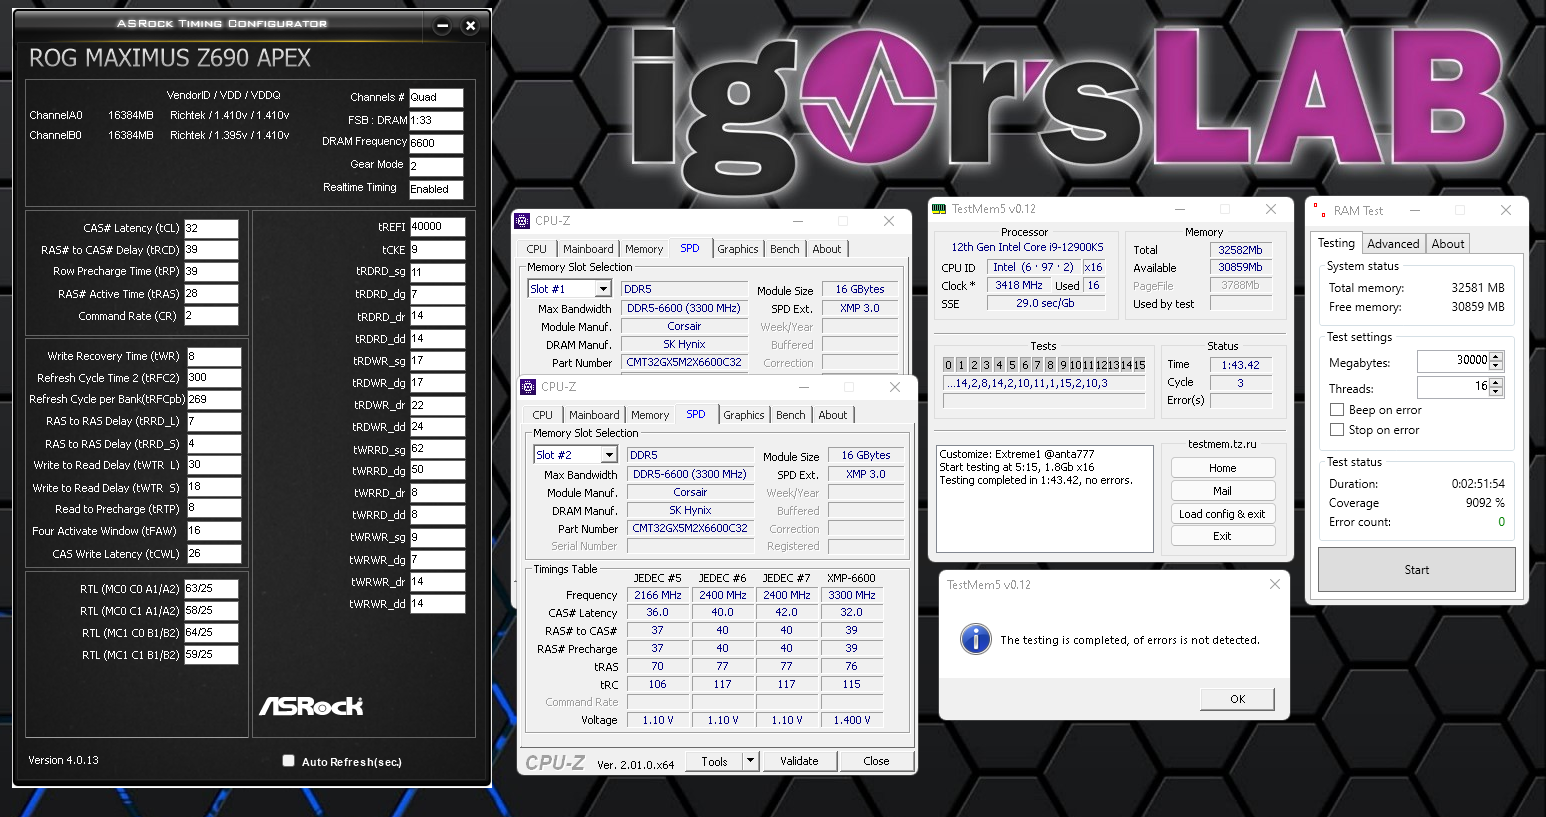Click Load config & exit in TestMem5

[x=1223, y=514]
